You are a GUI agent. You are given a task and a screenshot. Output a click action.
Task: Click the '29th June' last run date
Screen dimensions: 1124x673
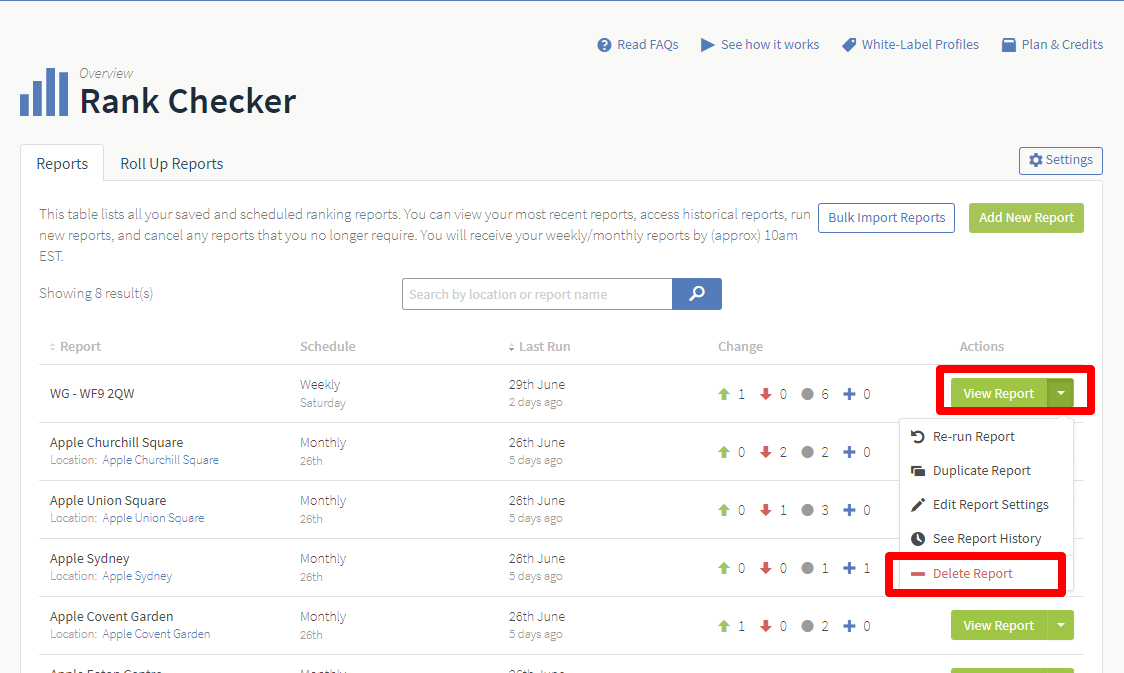coord(537,385)
